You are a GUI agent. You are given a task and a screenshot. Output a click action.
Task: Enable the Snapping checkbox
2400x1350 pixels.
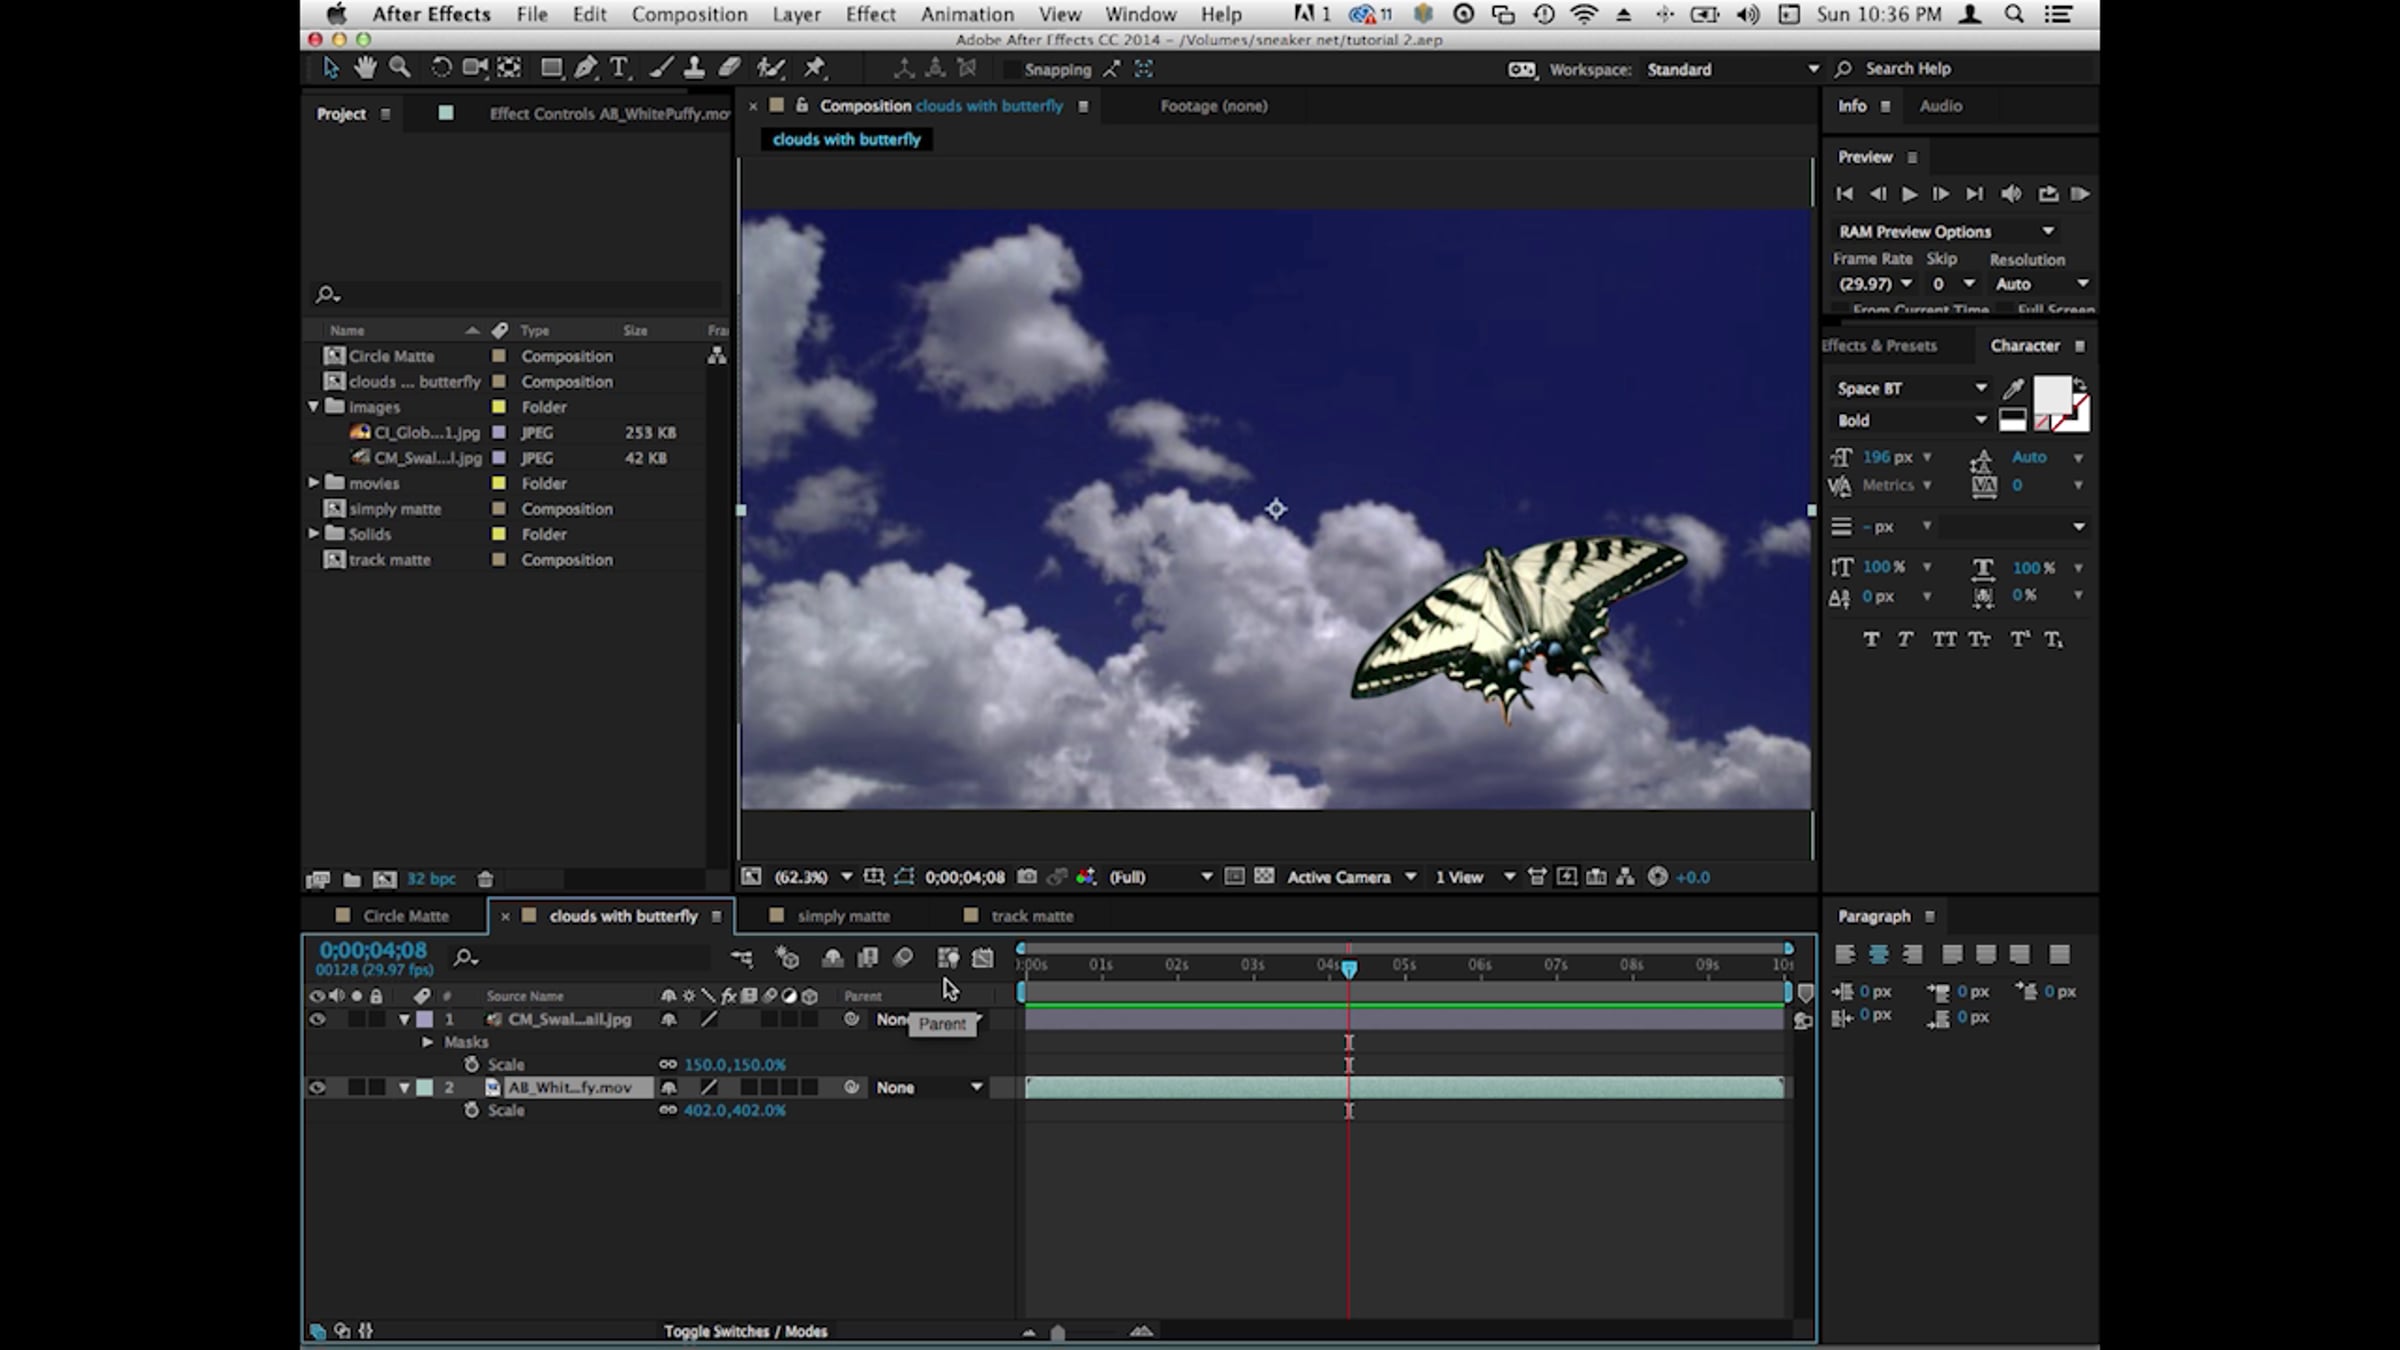coord(1012,69)
